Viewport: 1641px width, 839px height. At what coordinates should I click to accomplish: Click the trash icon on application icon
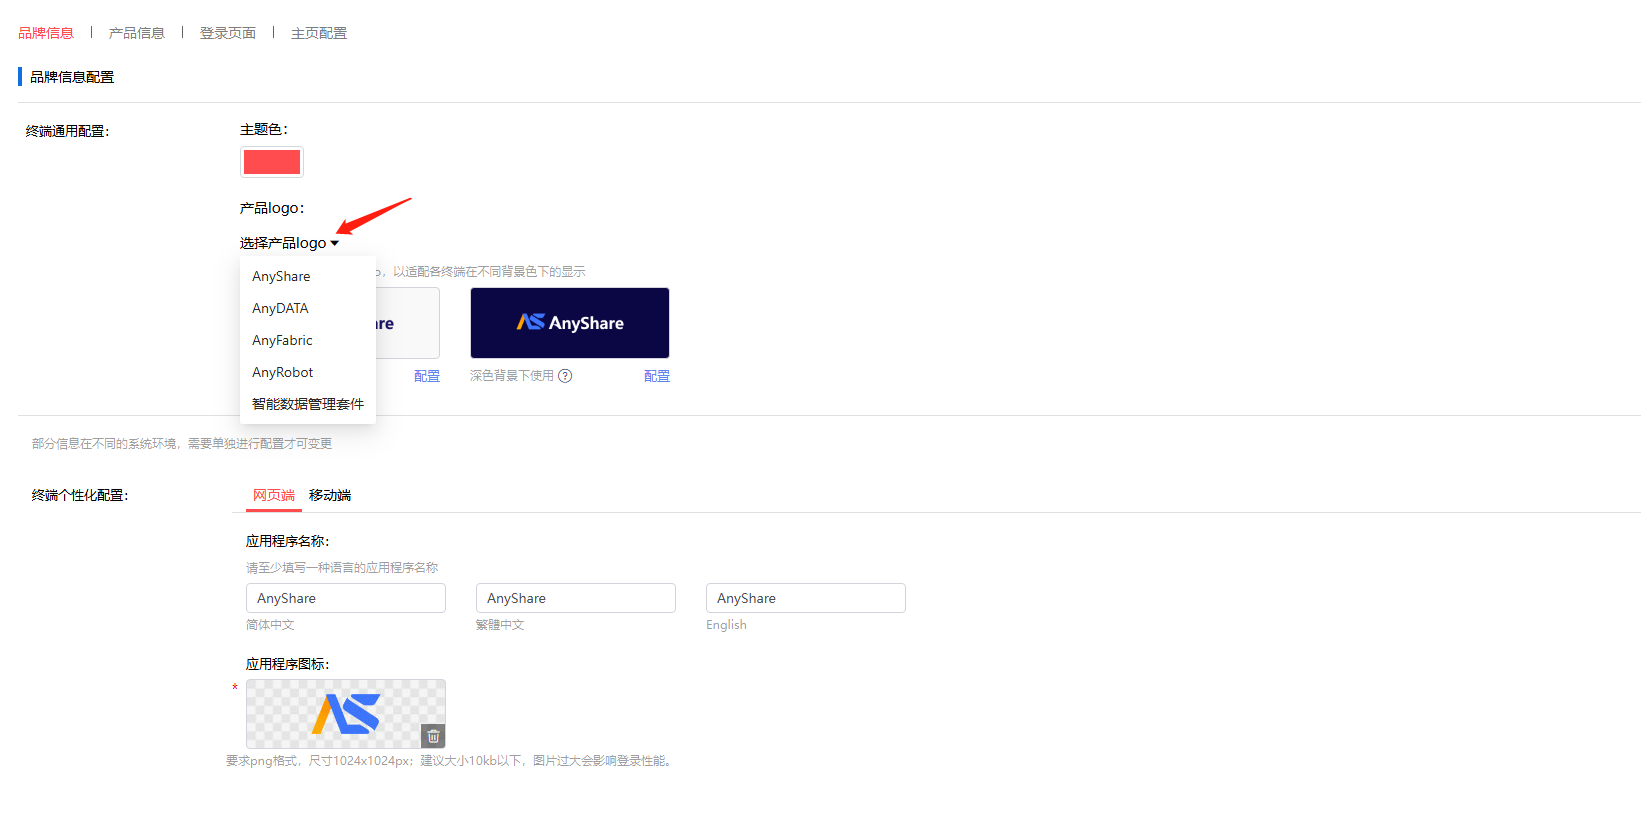pyautogui.click(x=433, y=736)
